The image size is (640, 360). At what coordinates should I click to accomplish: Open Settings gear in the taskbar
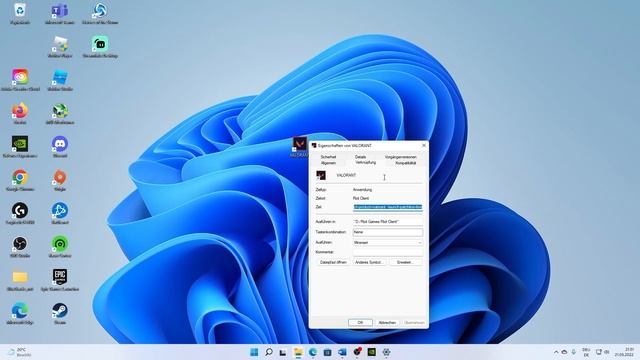tap(386, 352)
